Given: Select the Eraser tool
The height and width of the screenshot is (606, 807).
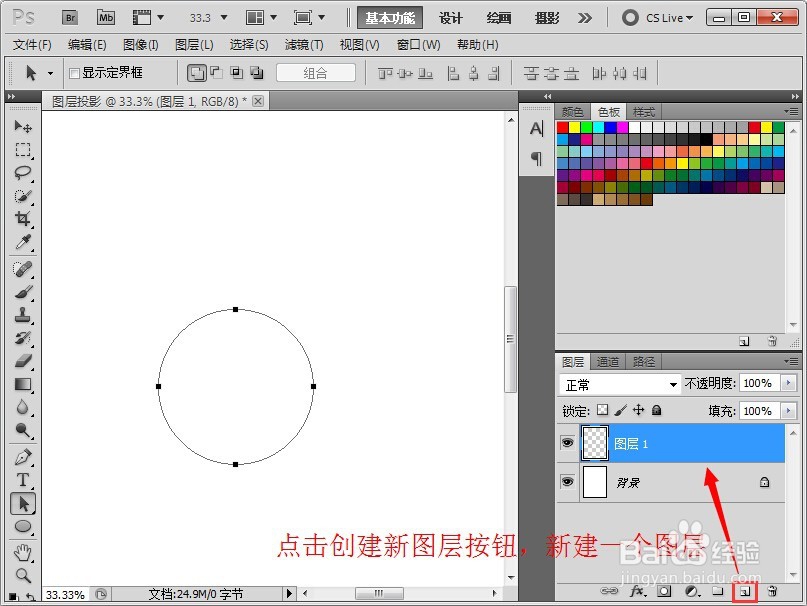Looking at the screenshot, I should point(23,361).
